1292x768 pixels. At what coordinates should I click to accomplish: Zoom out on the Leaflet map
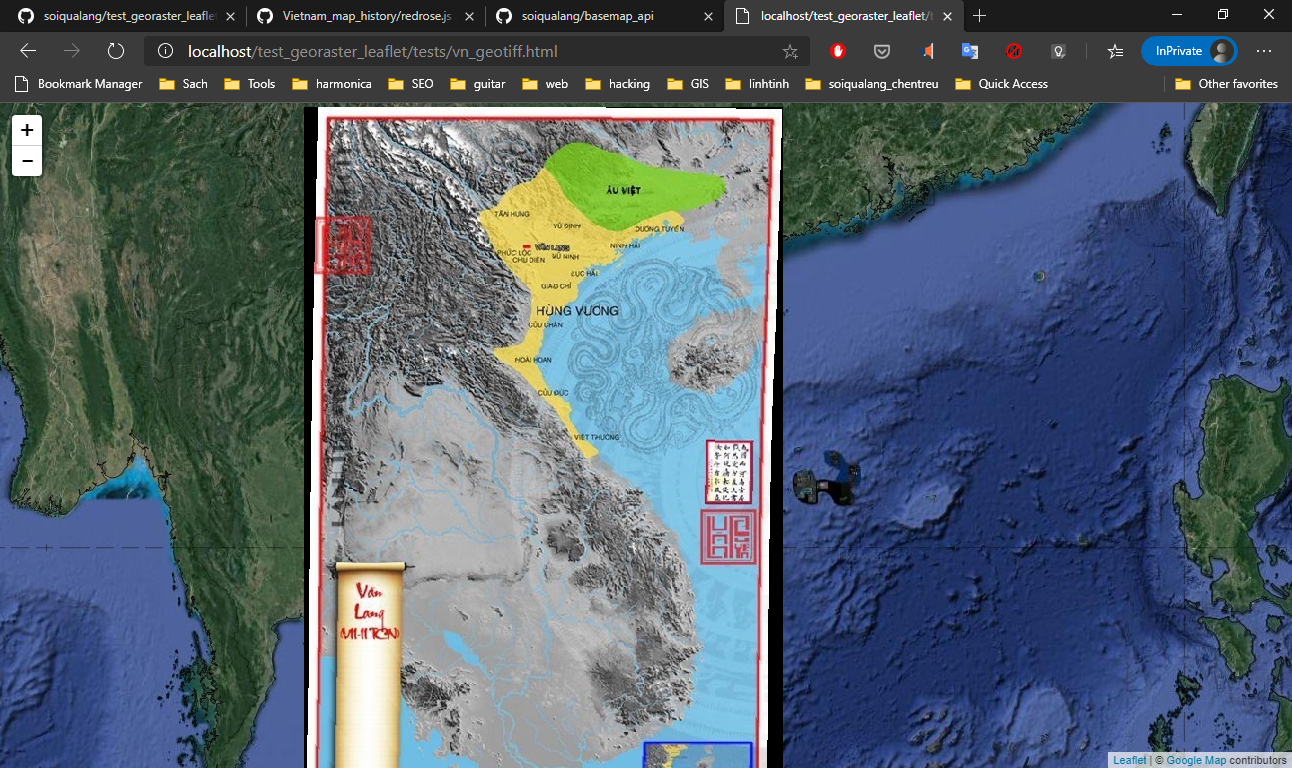[x=27, y=160]
